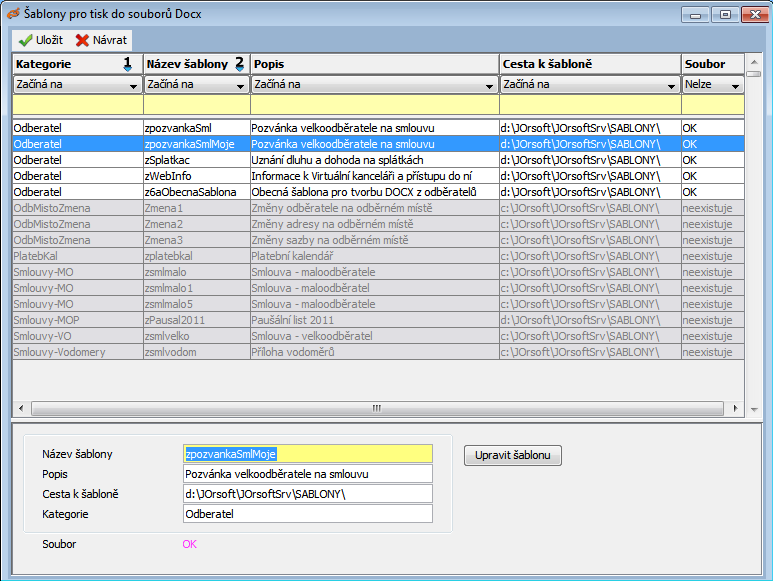Click the application icon in title bar
The width and height of the screenshot is (773, 581).
coord(14,14)
